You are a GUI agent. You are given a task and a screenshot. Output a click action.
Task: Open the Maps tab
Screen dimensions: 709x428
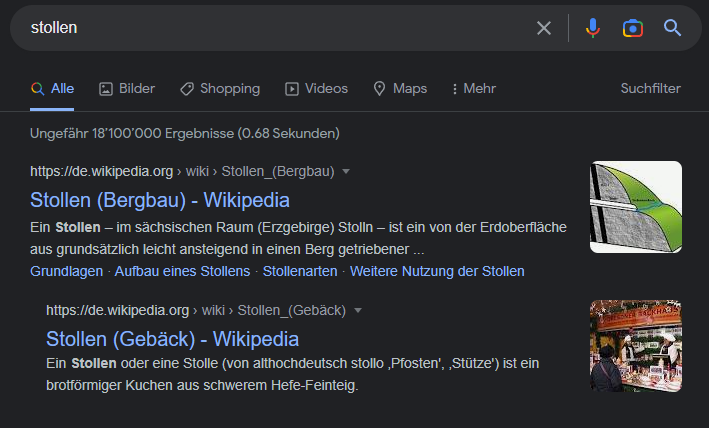(400, 89)
